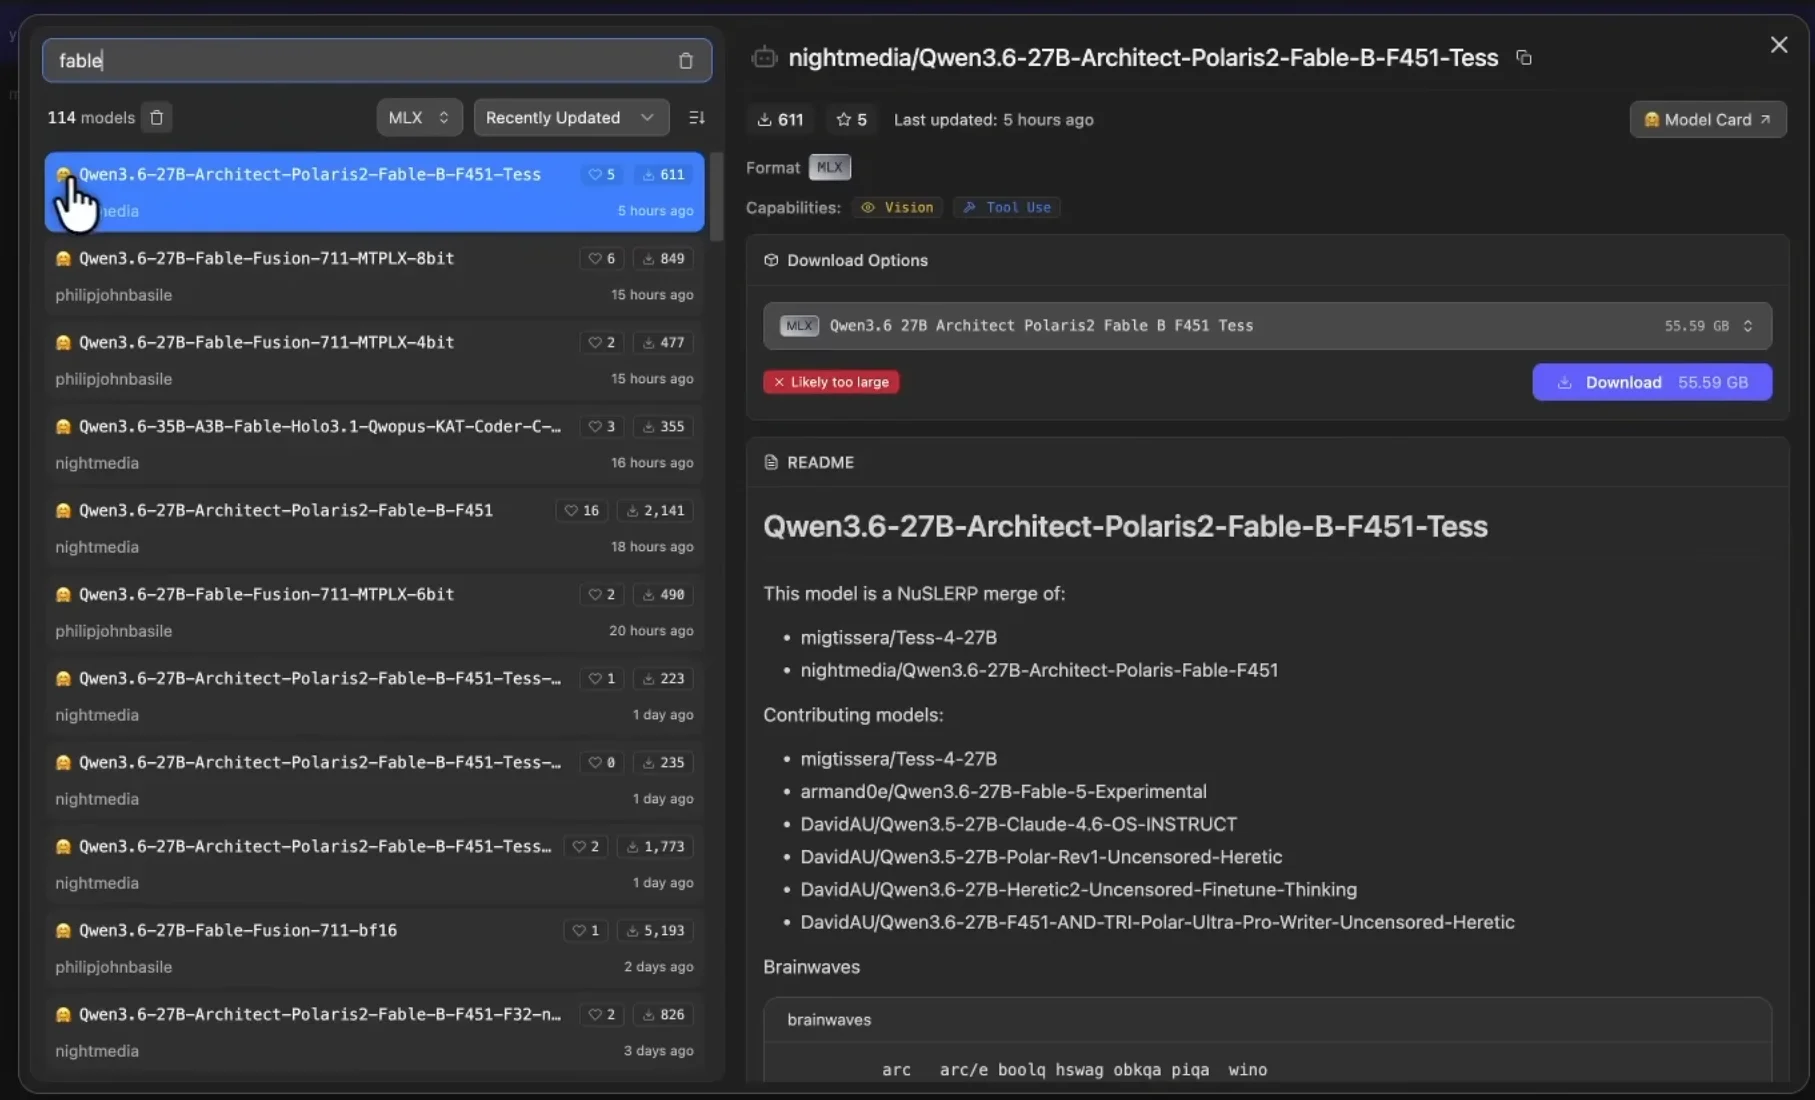Click the "DavidAU/Qwen3.6-27B-F451-AND-TRI-Polar-Ultra-Pro-Writer" entry
The height and width of the screenshot is (1100, 1815).
point(1157,923)
